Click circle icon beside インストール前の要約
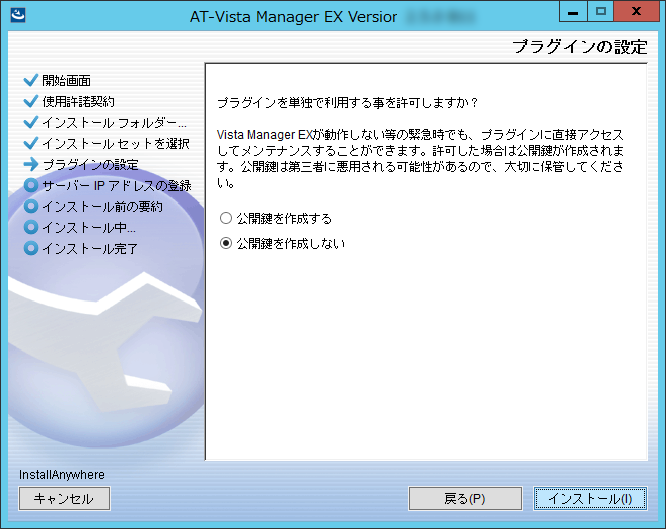The height and width of the screenshot is (529, 666). click(x=31, y=206)
